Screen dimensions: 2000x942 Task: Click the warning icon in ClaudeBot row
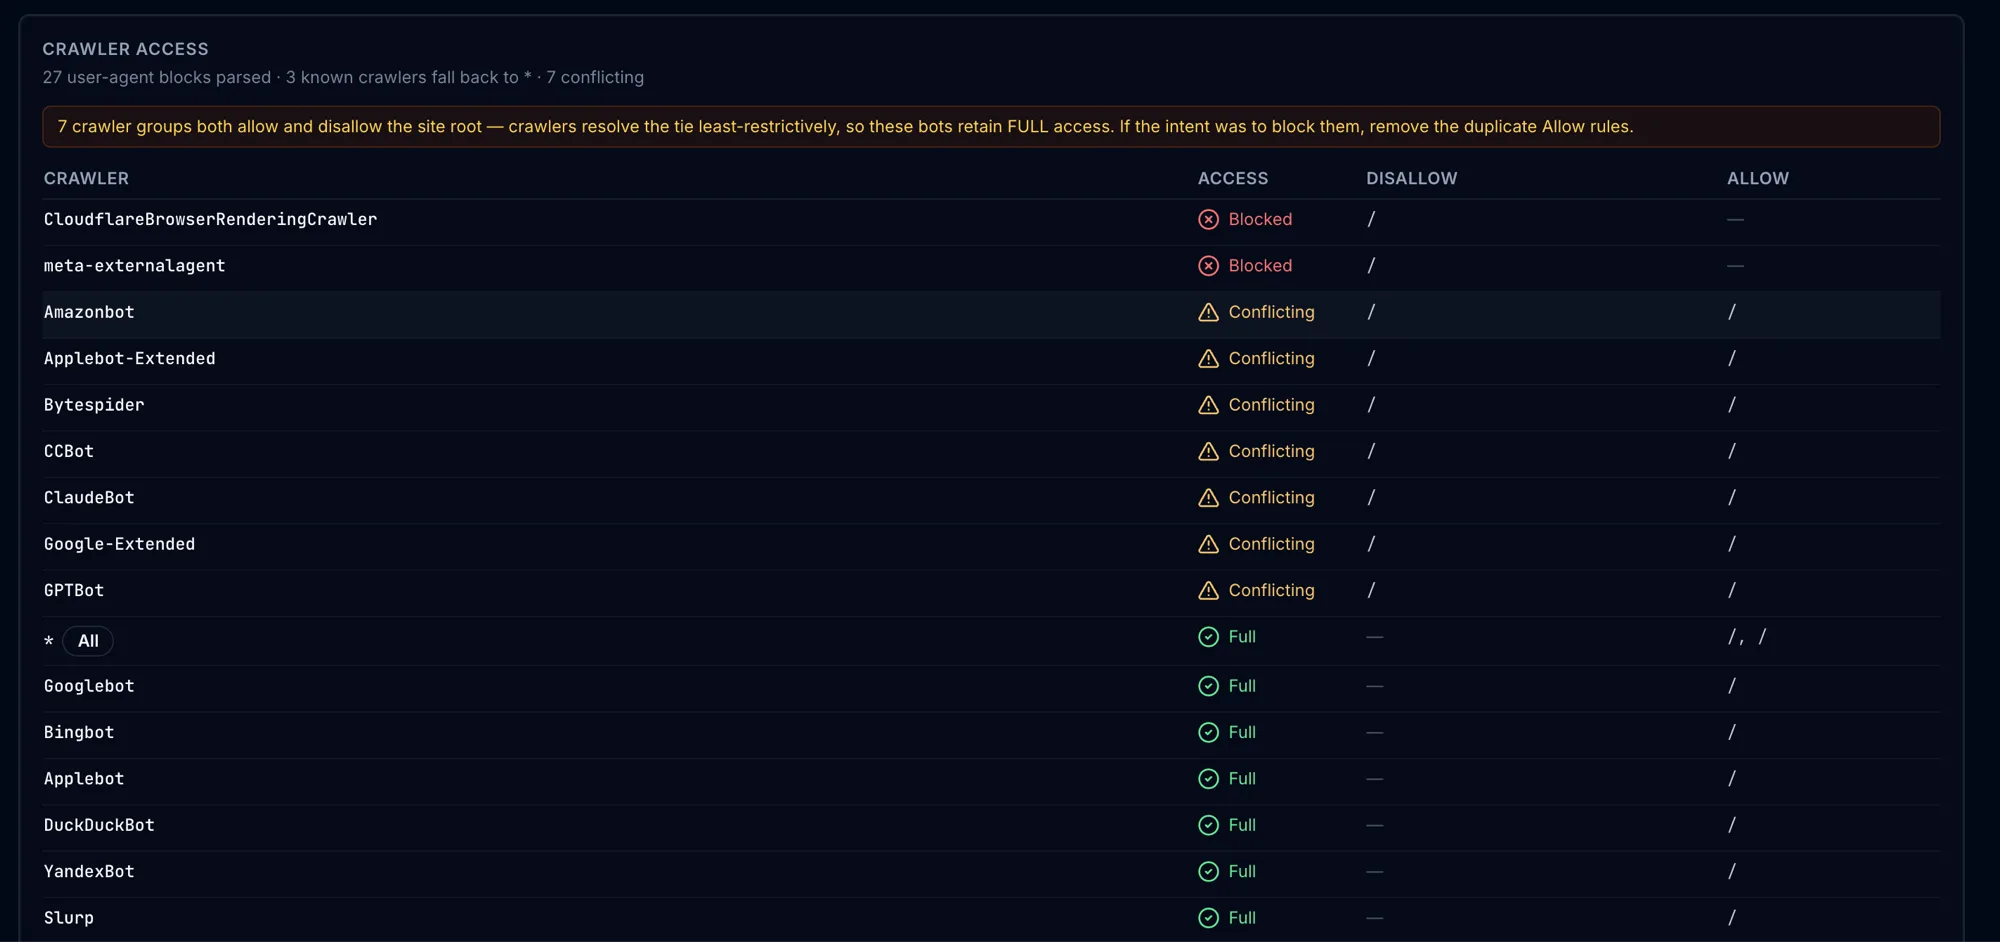(x=1208, y=498)
